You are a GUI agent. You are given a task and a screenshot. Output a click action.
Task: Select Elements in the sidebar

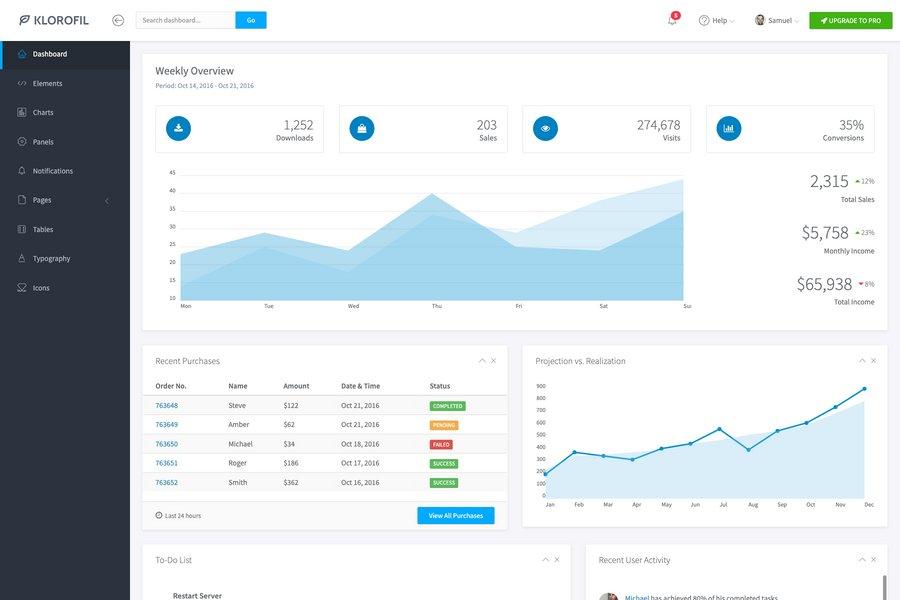(x=46, y=80)
